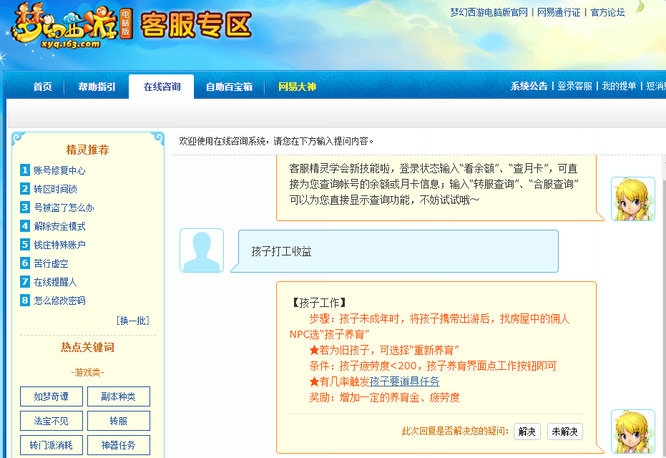
Task: Open the 苦行虚空 recommendation
Action: [51, 263]
